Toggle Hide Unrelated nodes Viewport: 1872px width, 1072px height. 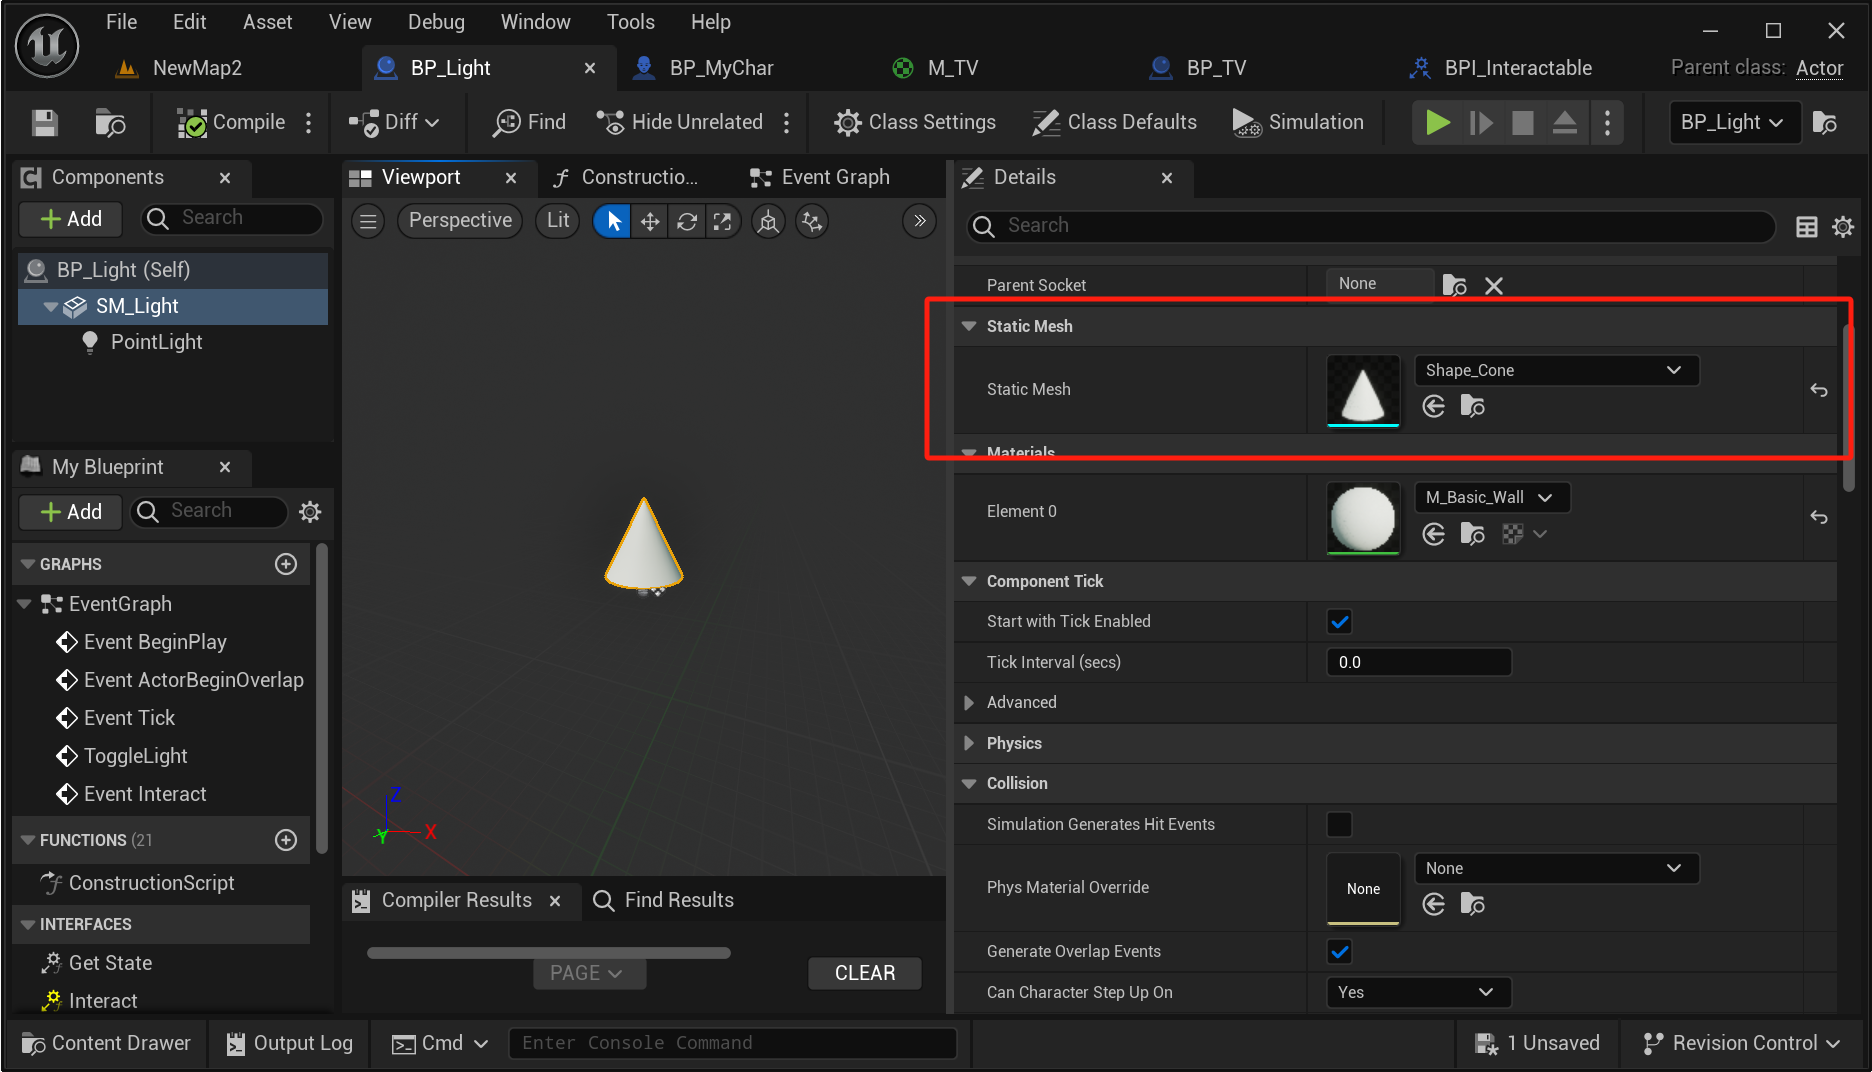click(x=680, y=122)
